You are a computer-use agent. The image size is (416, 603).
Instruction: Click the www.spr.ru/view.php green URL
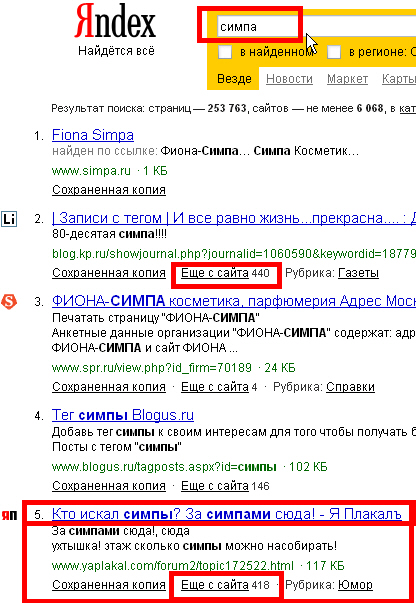pyautogui.click(x=152, y=368)
